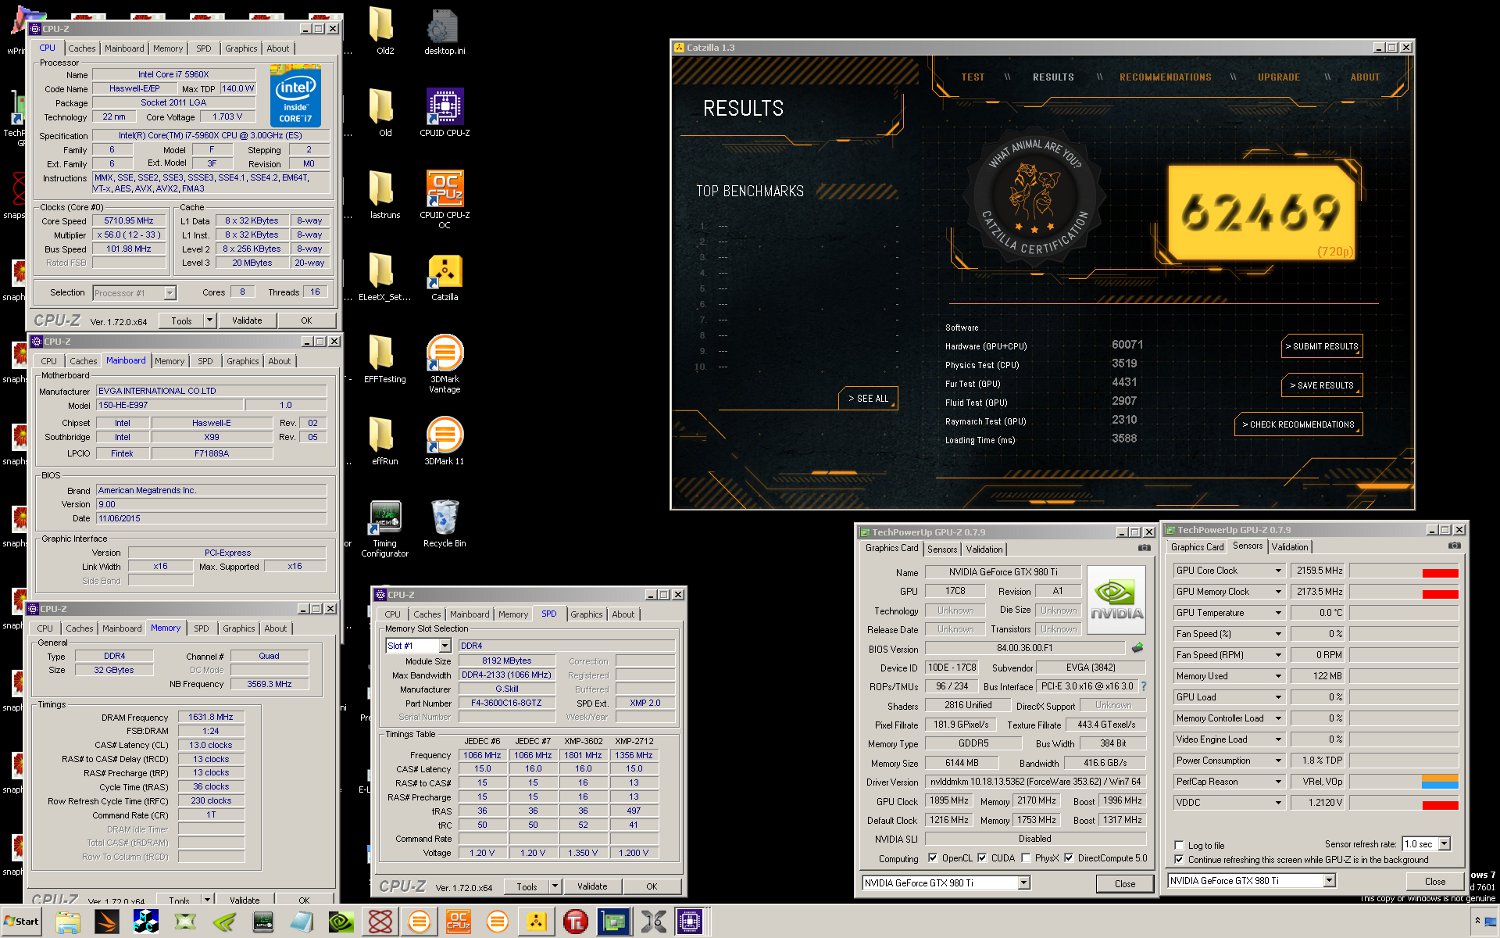Viewport: 1500px width, 938px height.
Task: Open GPU selector in GPU-Z Graphics Card window
Action: 1024,883
